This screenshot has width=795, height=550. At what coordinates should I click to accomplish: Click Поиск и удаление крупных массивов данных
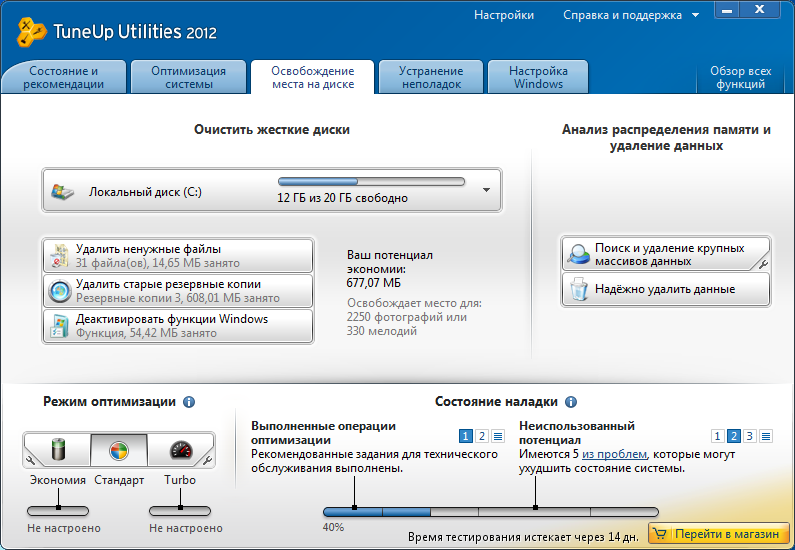click(x=666, y=254)
